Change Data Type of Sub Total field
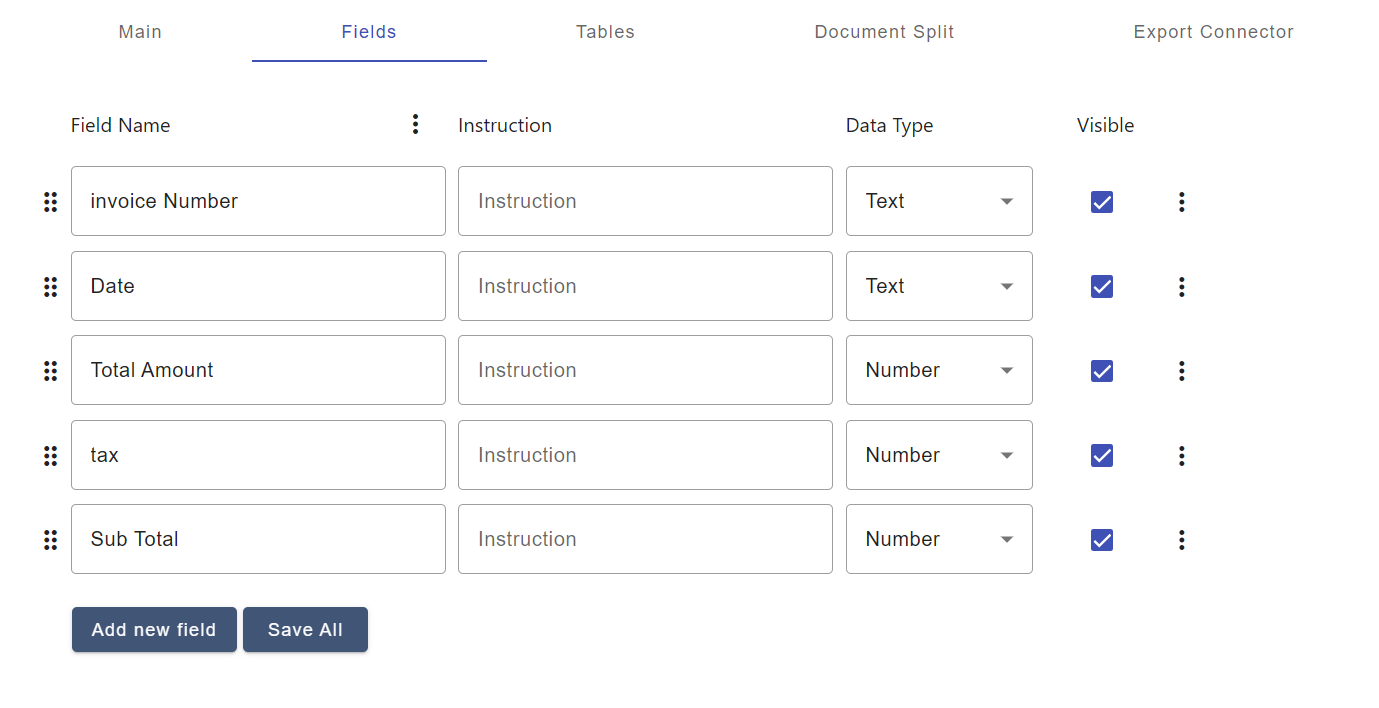1379x708 pixels. click(938, 539)
